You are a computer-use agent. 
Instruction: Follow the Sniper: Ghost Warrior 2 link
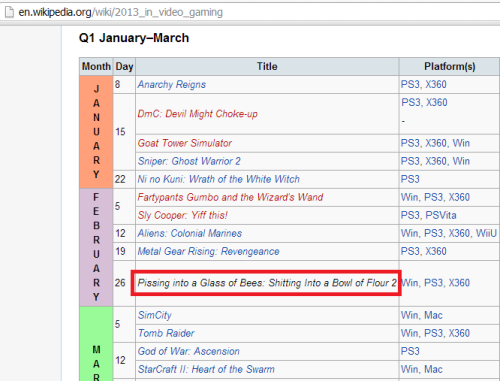point(189,161)
